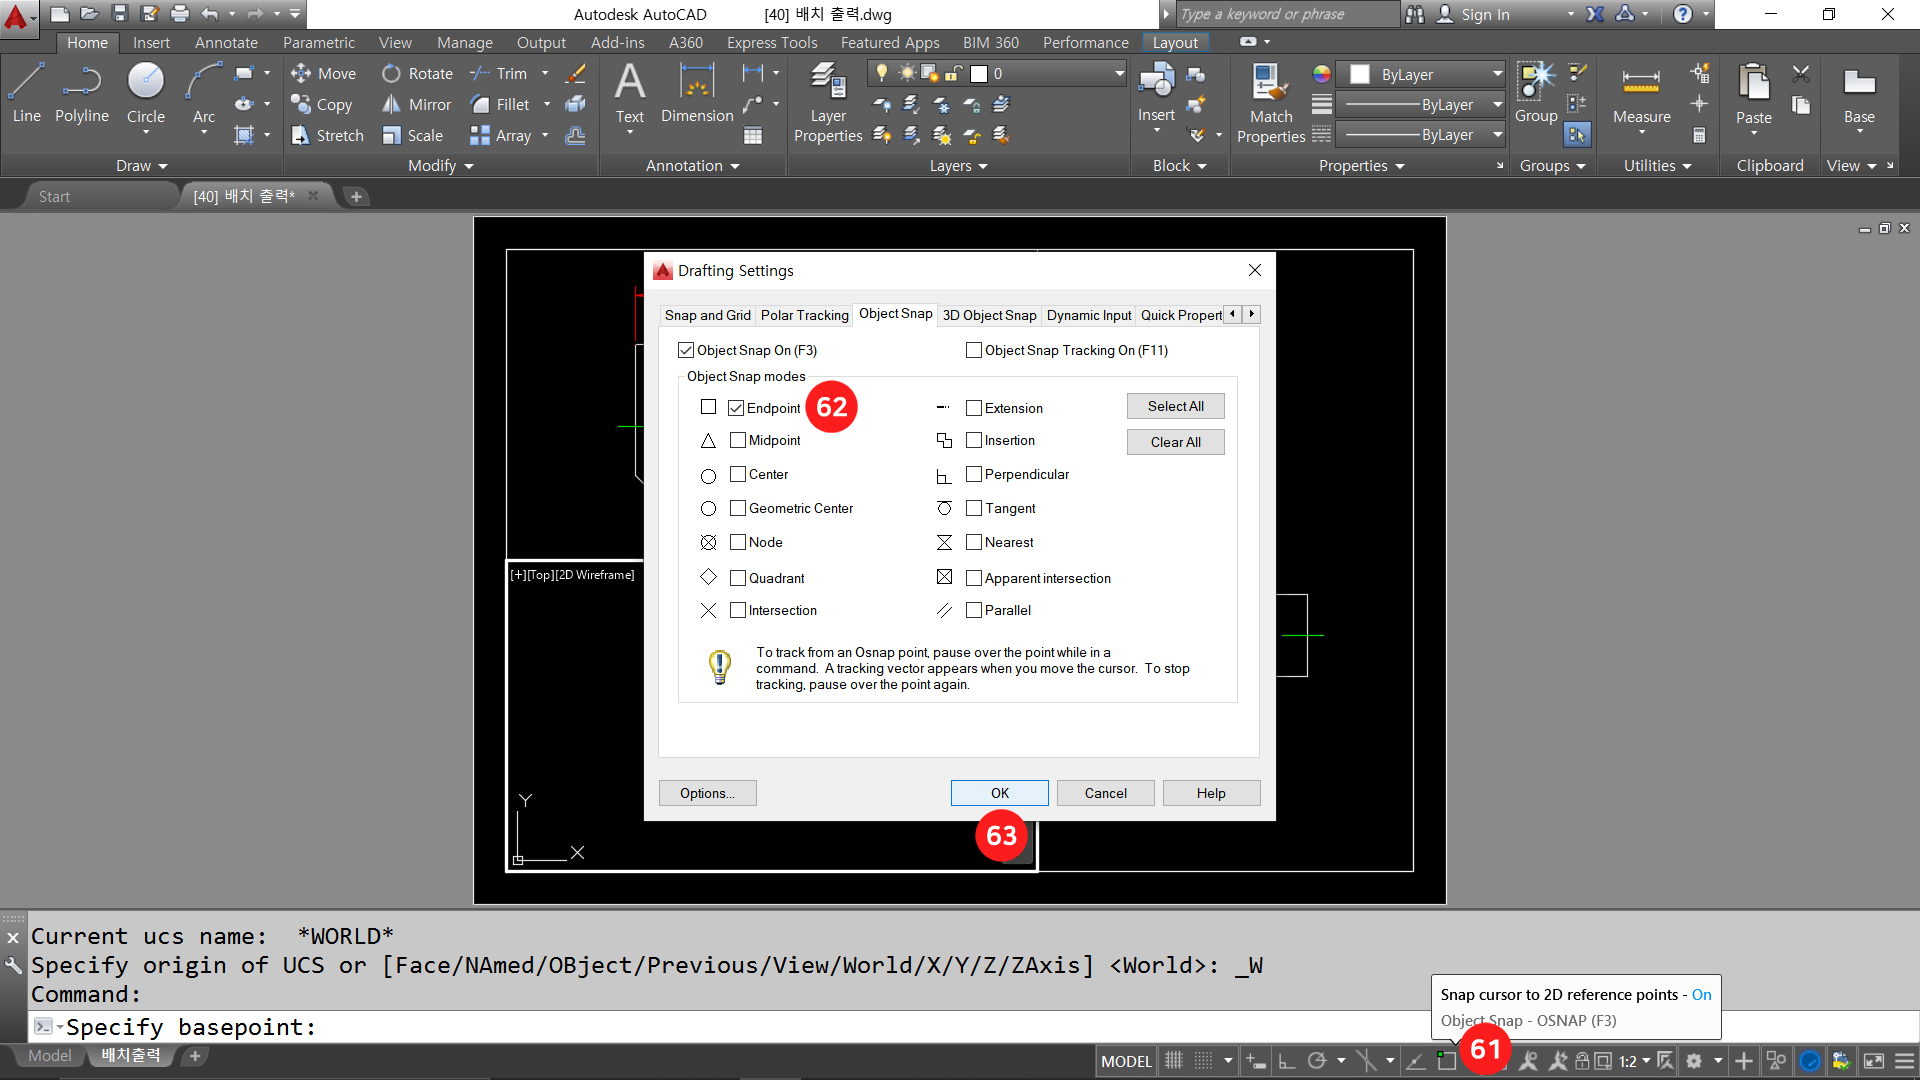
Task: Click the layer 0 white color swatch
Action: 979,73
